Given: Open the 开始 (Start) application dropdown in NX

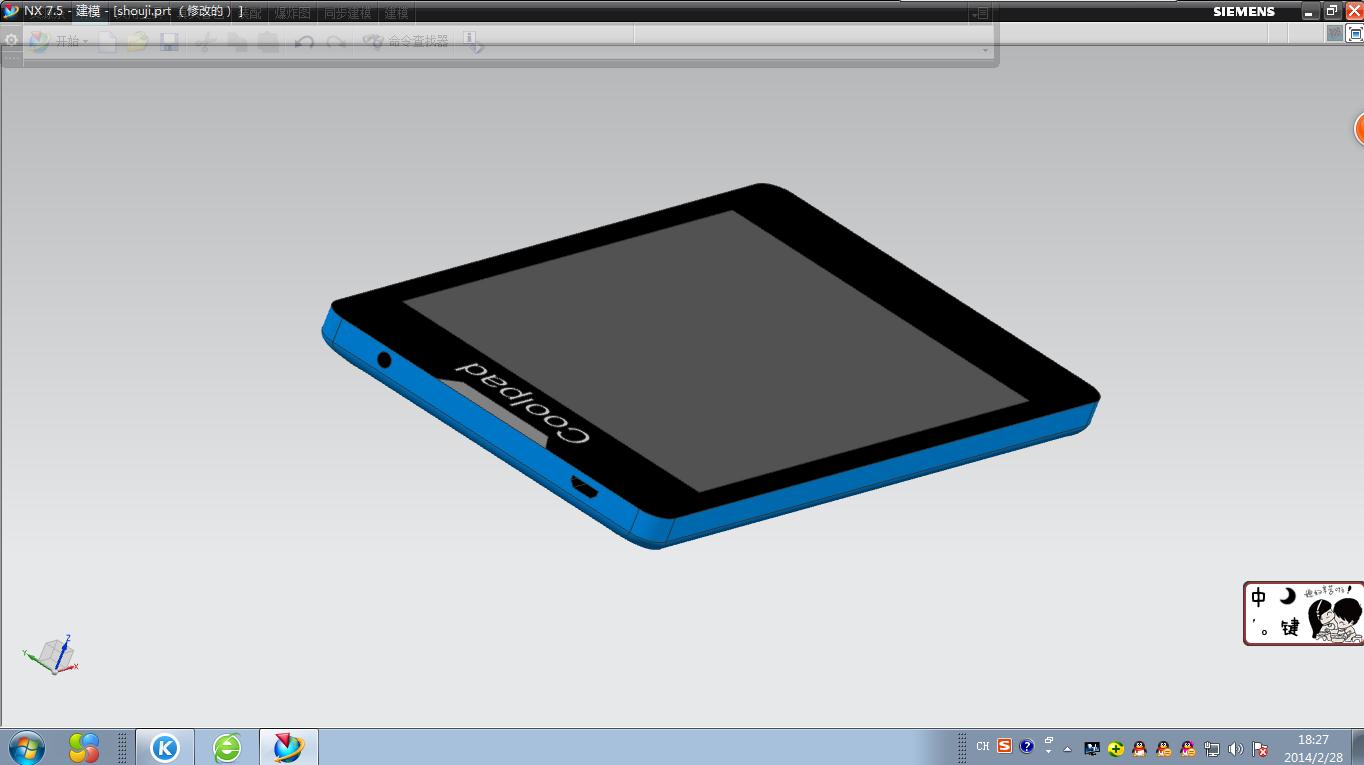Looking at the screenshot, I should [x=59, y=42].
